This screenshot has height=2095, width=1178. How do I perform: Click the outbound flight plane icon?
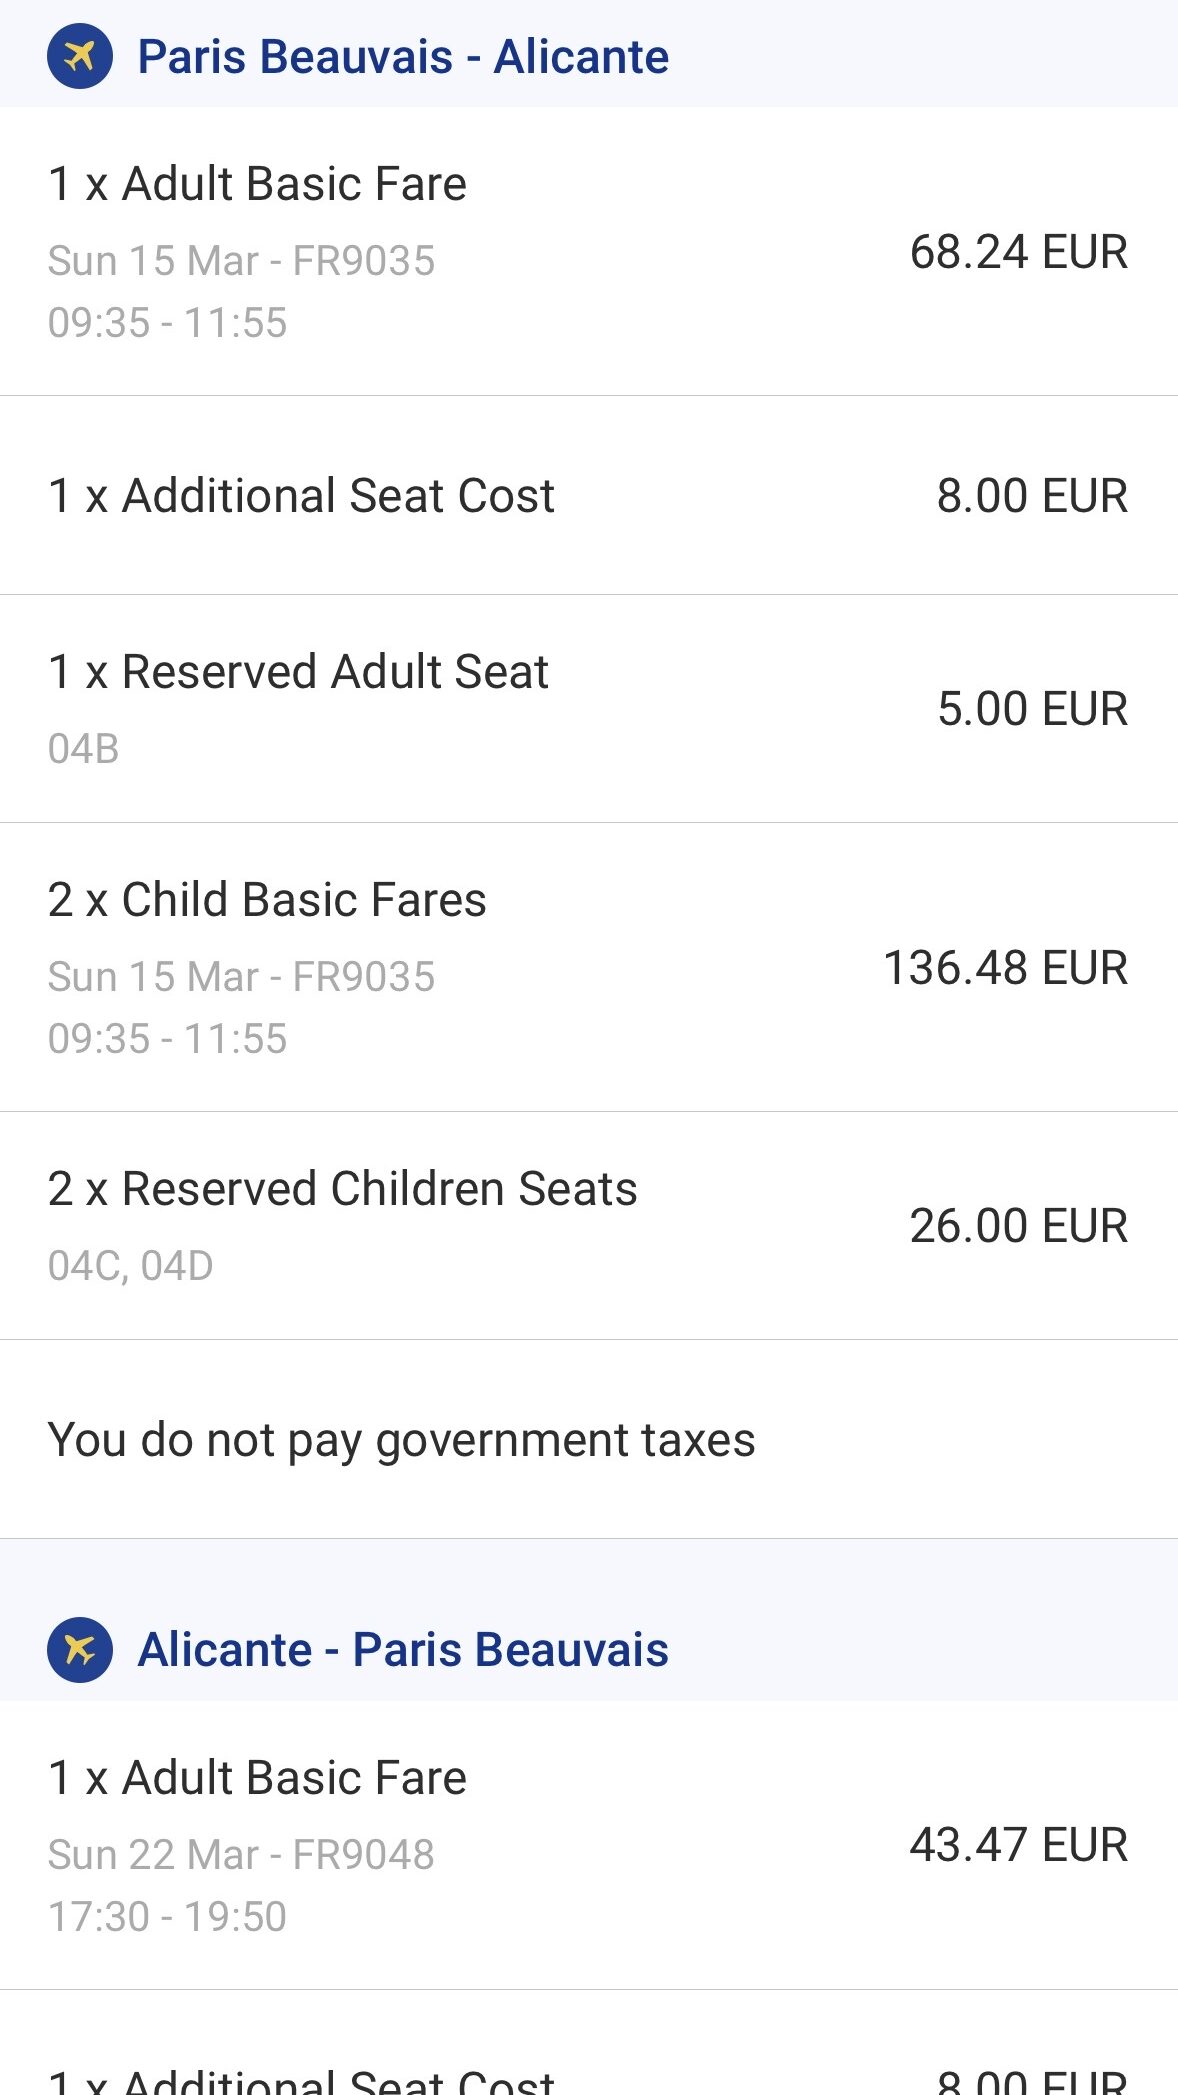(79, 56)
